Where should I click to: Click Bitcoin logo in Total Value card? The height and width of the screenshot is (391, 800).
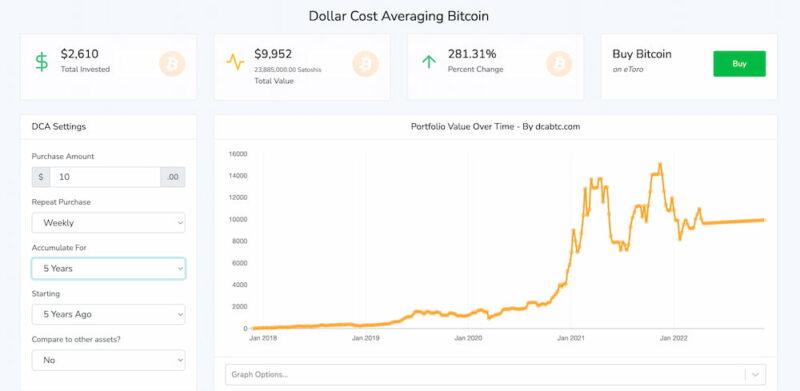(365, 64)
